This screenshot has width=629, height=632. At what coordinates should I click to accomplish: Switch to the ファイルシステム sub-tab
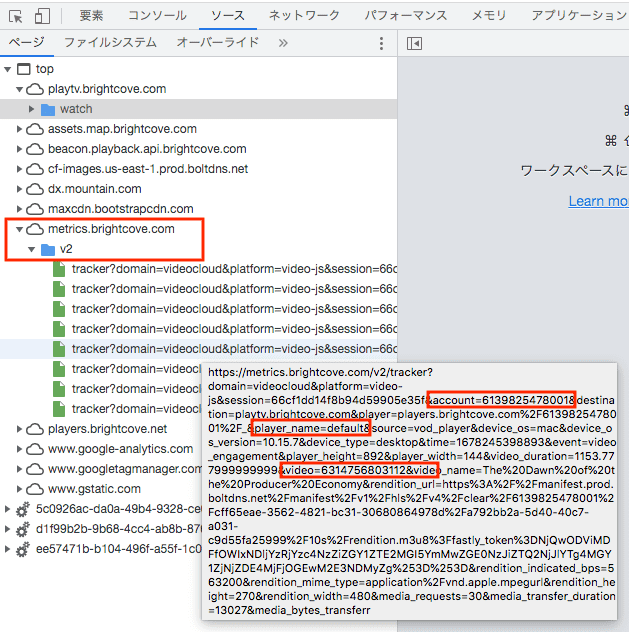(110, 42)
